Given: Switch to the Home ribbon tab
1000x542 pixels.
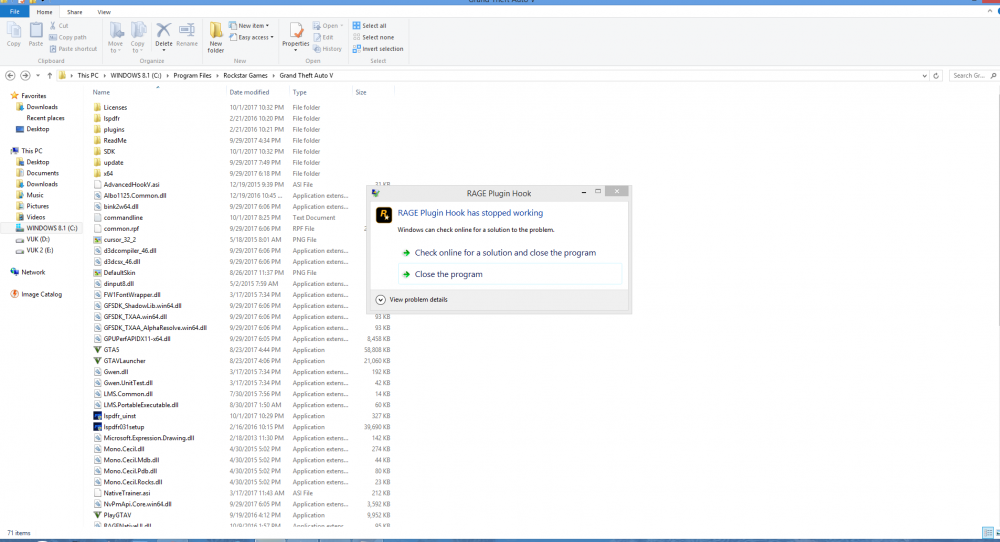Looking at the screenshot, I should coord(44,11).
